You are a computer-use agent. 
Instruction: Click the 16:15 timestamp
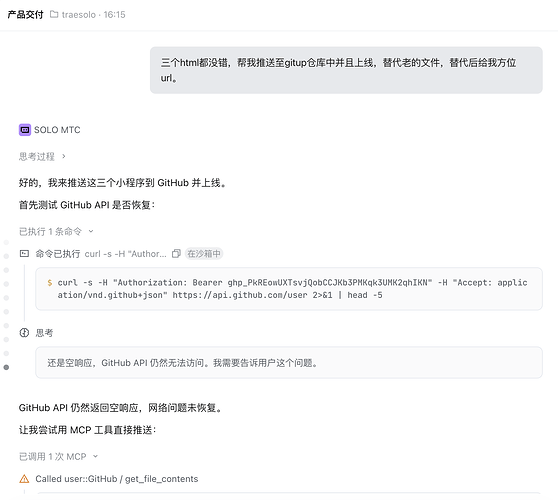coord(114,15)
